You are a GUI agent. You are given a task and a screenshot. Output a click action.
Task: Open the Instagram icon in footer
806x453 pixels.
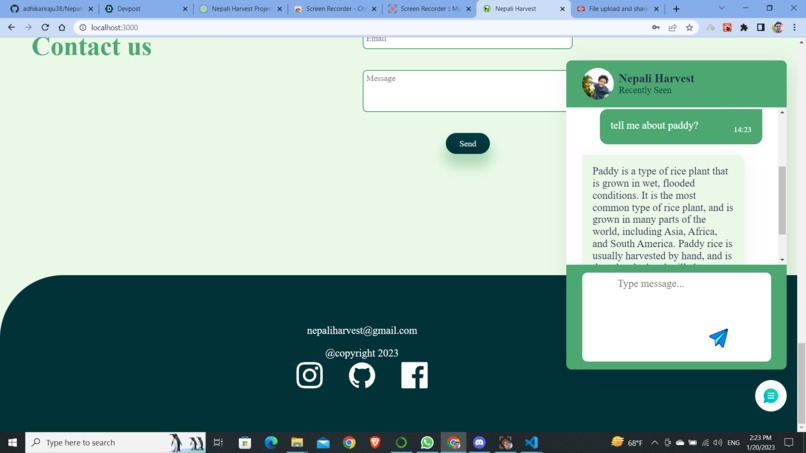(x=309, y=375)
